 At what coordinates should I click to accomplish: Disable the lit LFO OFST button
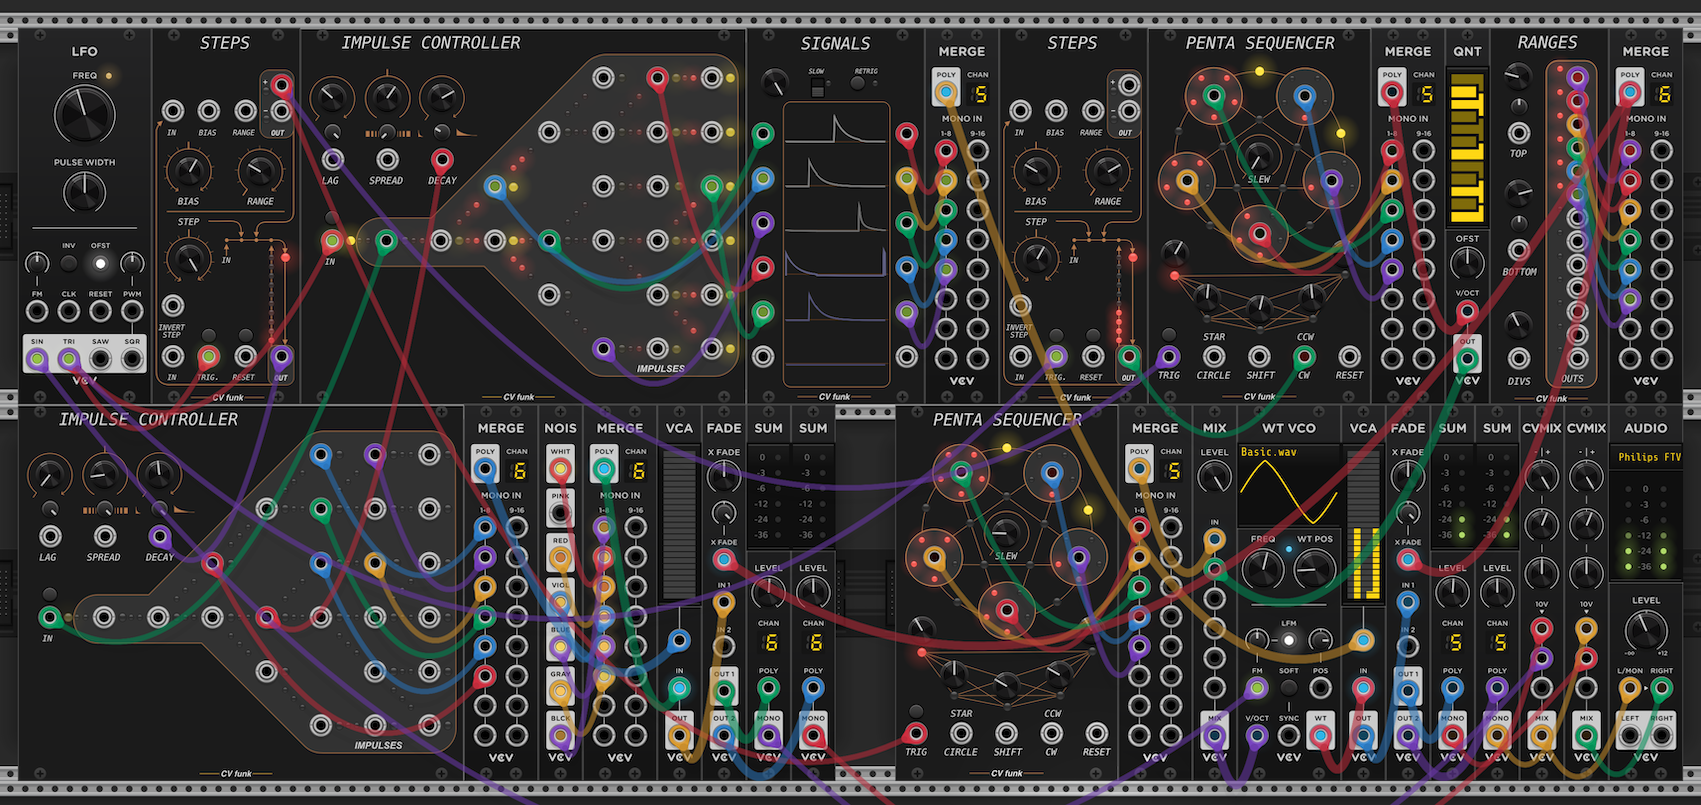click(x=100, y=263)
